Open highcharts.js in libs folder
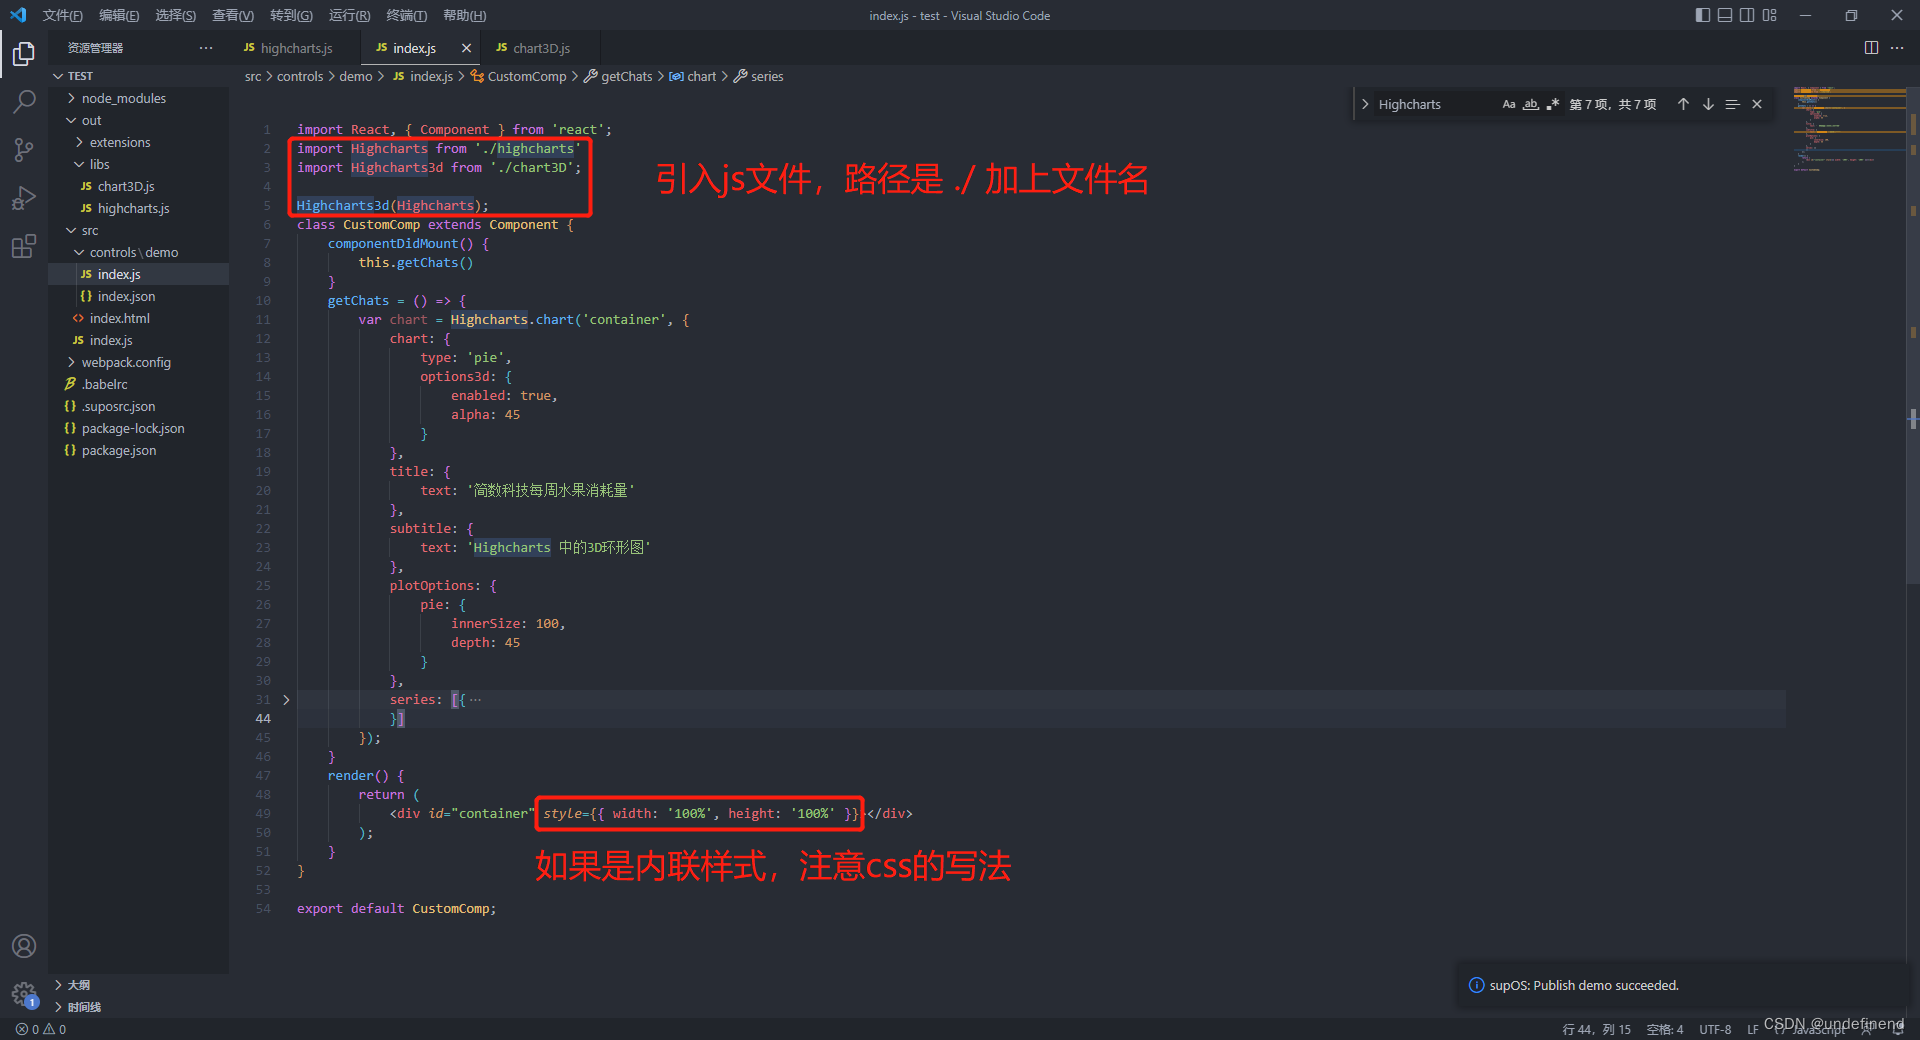1920x1040 pixels. pos(138,208)
